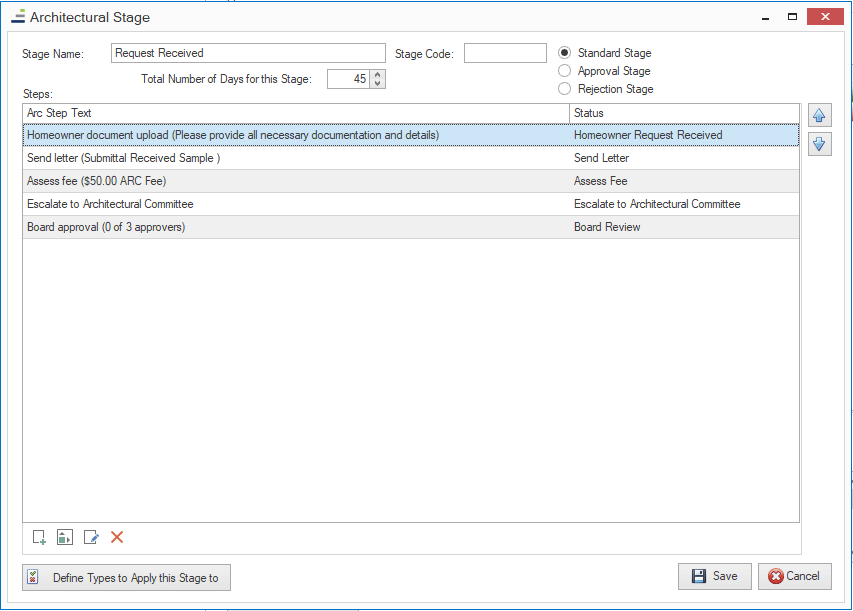Save the architectural stage
Image resolution: width=853 pixels, height=611 pixels.
click(714, 576)
